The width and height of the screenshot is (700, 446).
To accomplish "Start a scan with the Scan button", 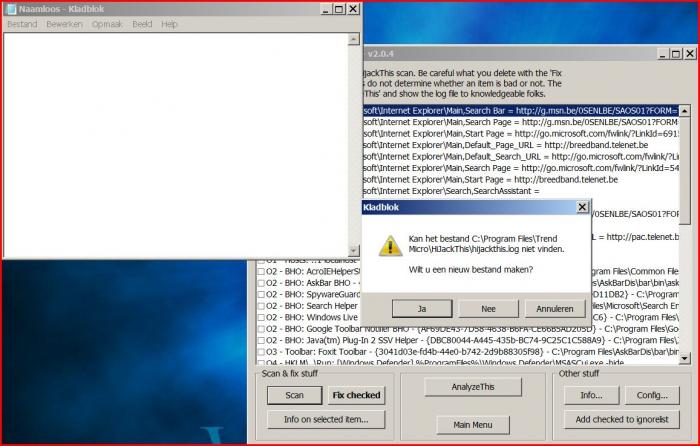I will click(295, 395).
